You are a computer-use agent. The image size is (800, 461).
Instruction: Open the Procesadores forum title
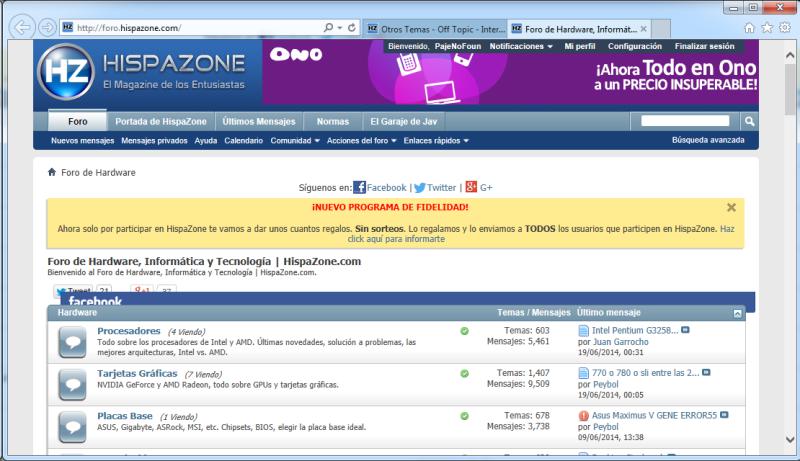pyautogui.click(x=129, y=331)
